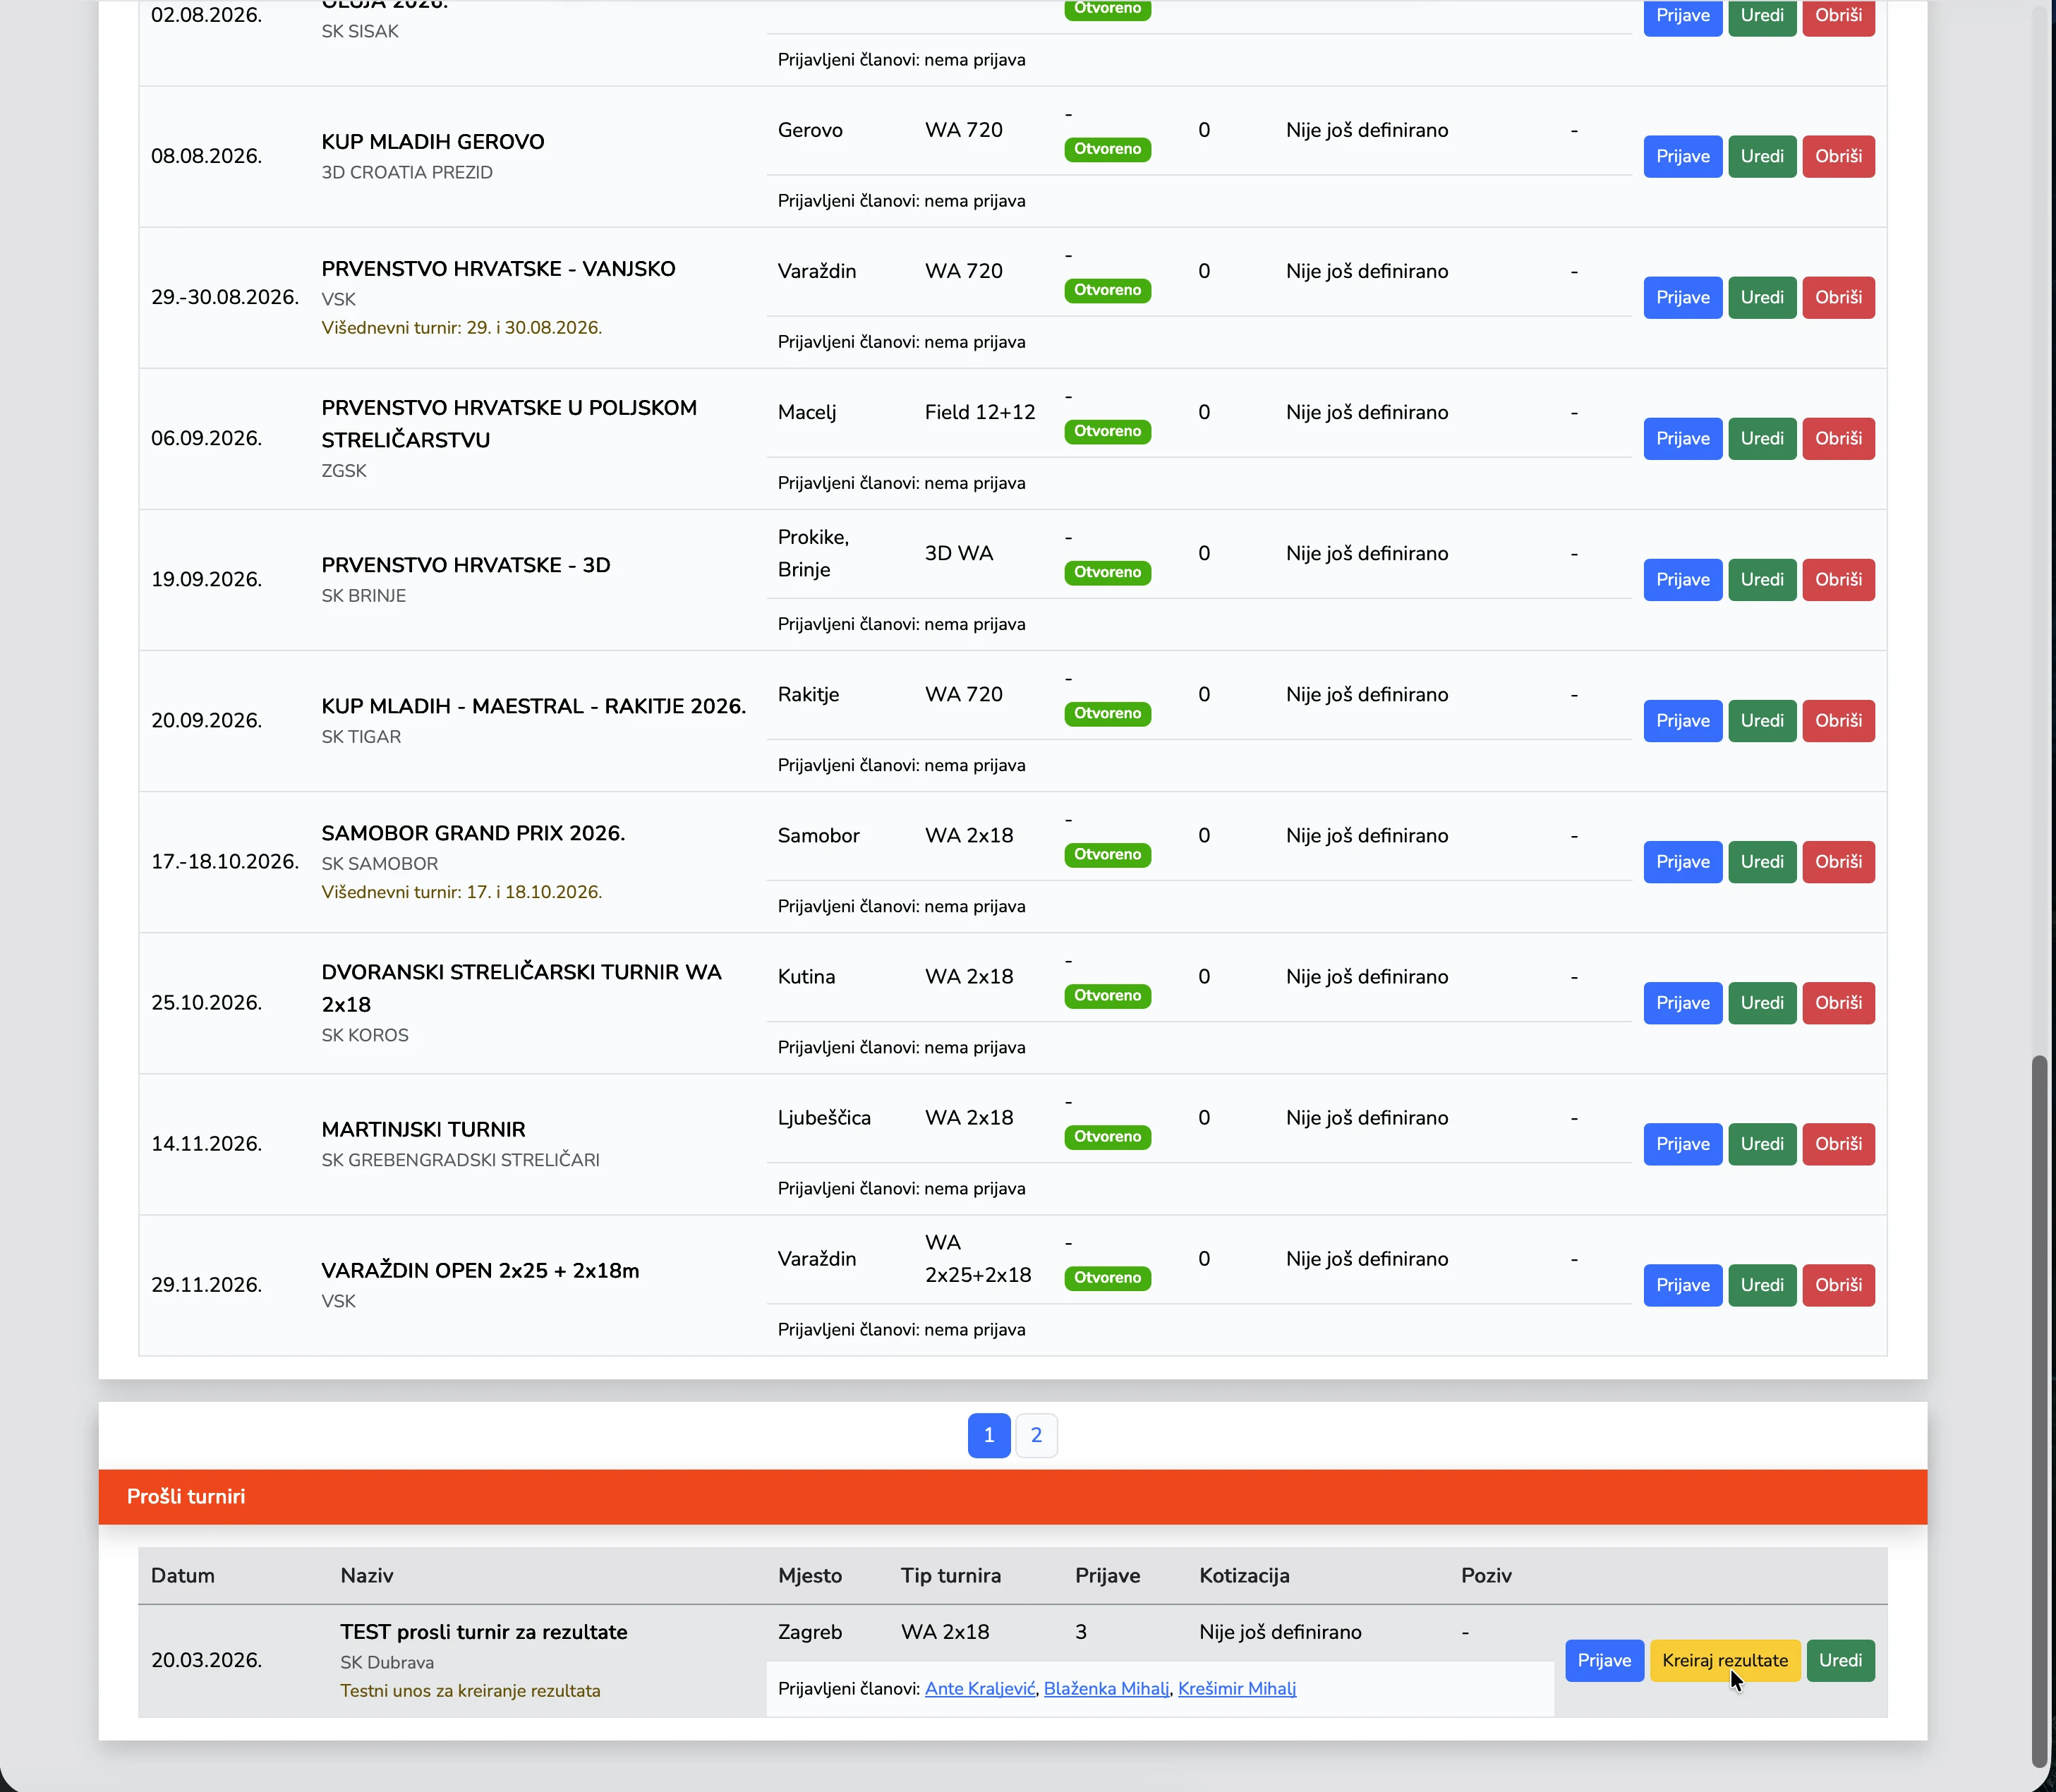Click Prijave for TEST prosli turnir
This screenshot has height=1792, width=2056.
point(1603,1660)
